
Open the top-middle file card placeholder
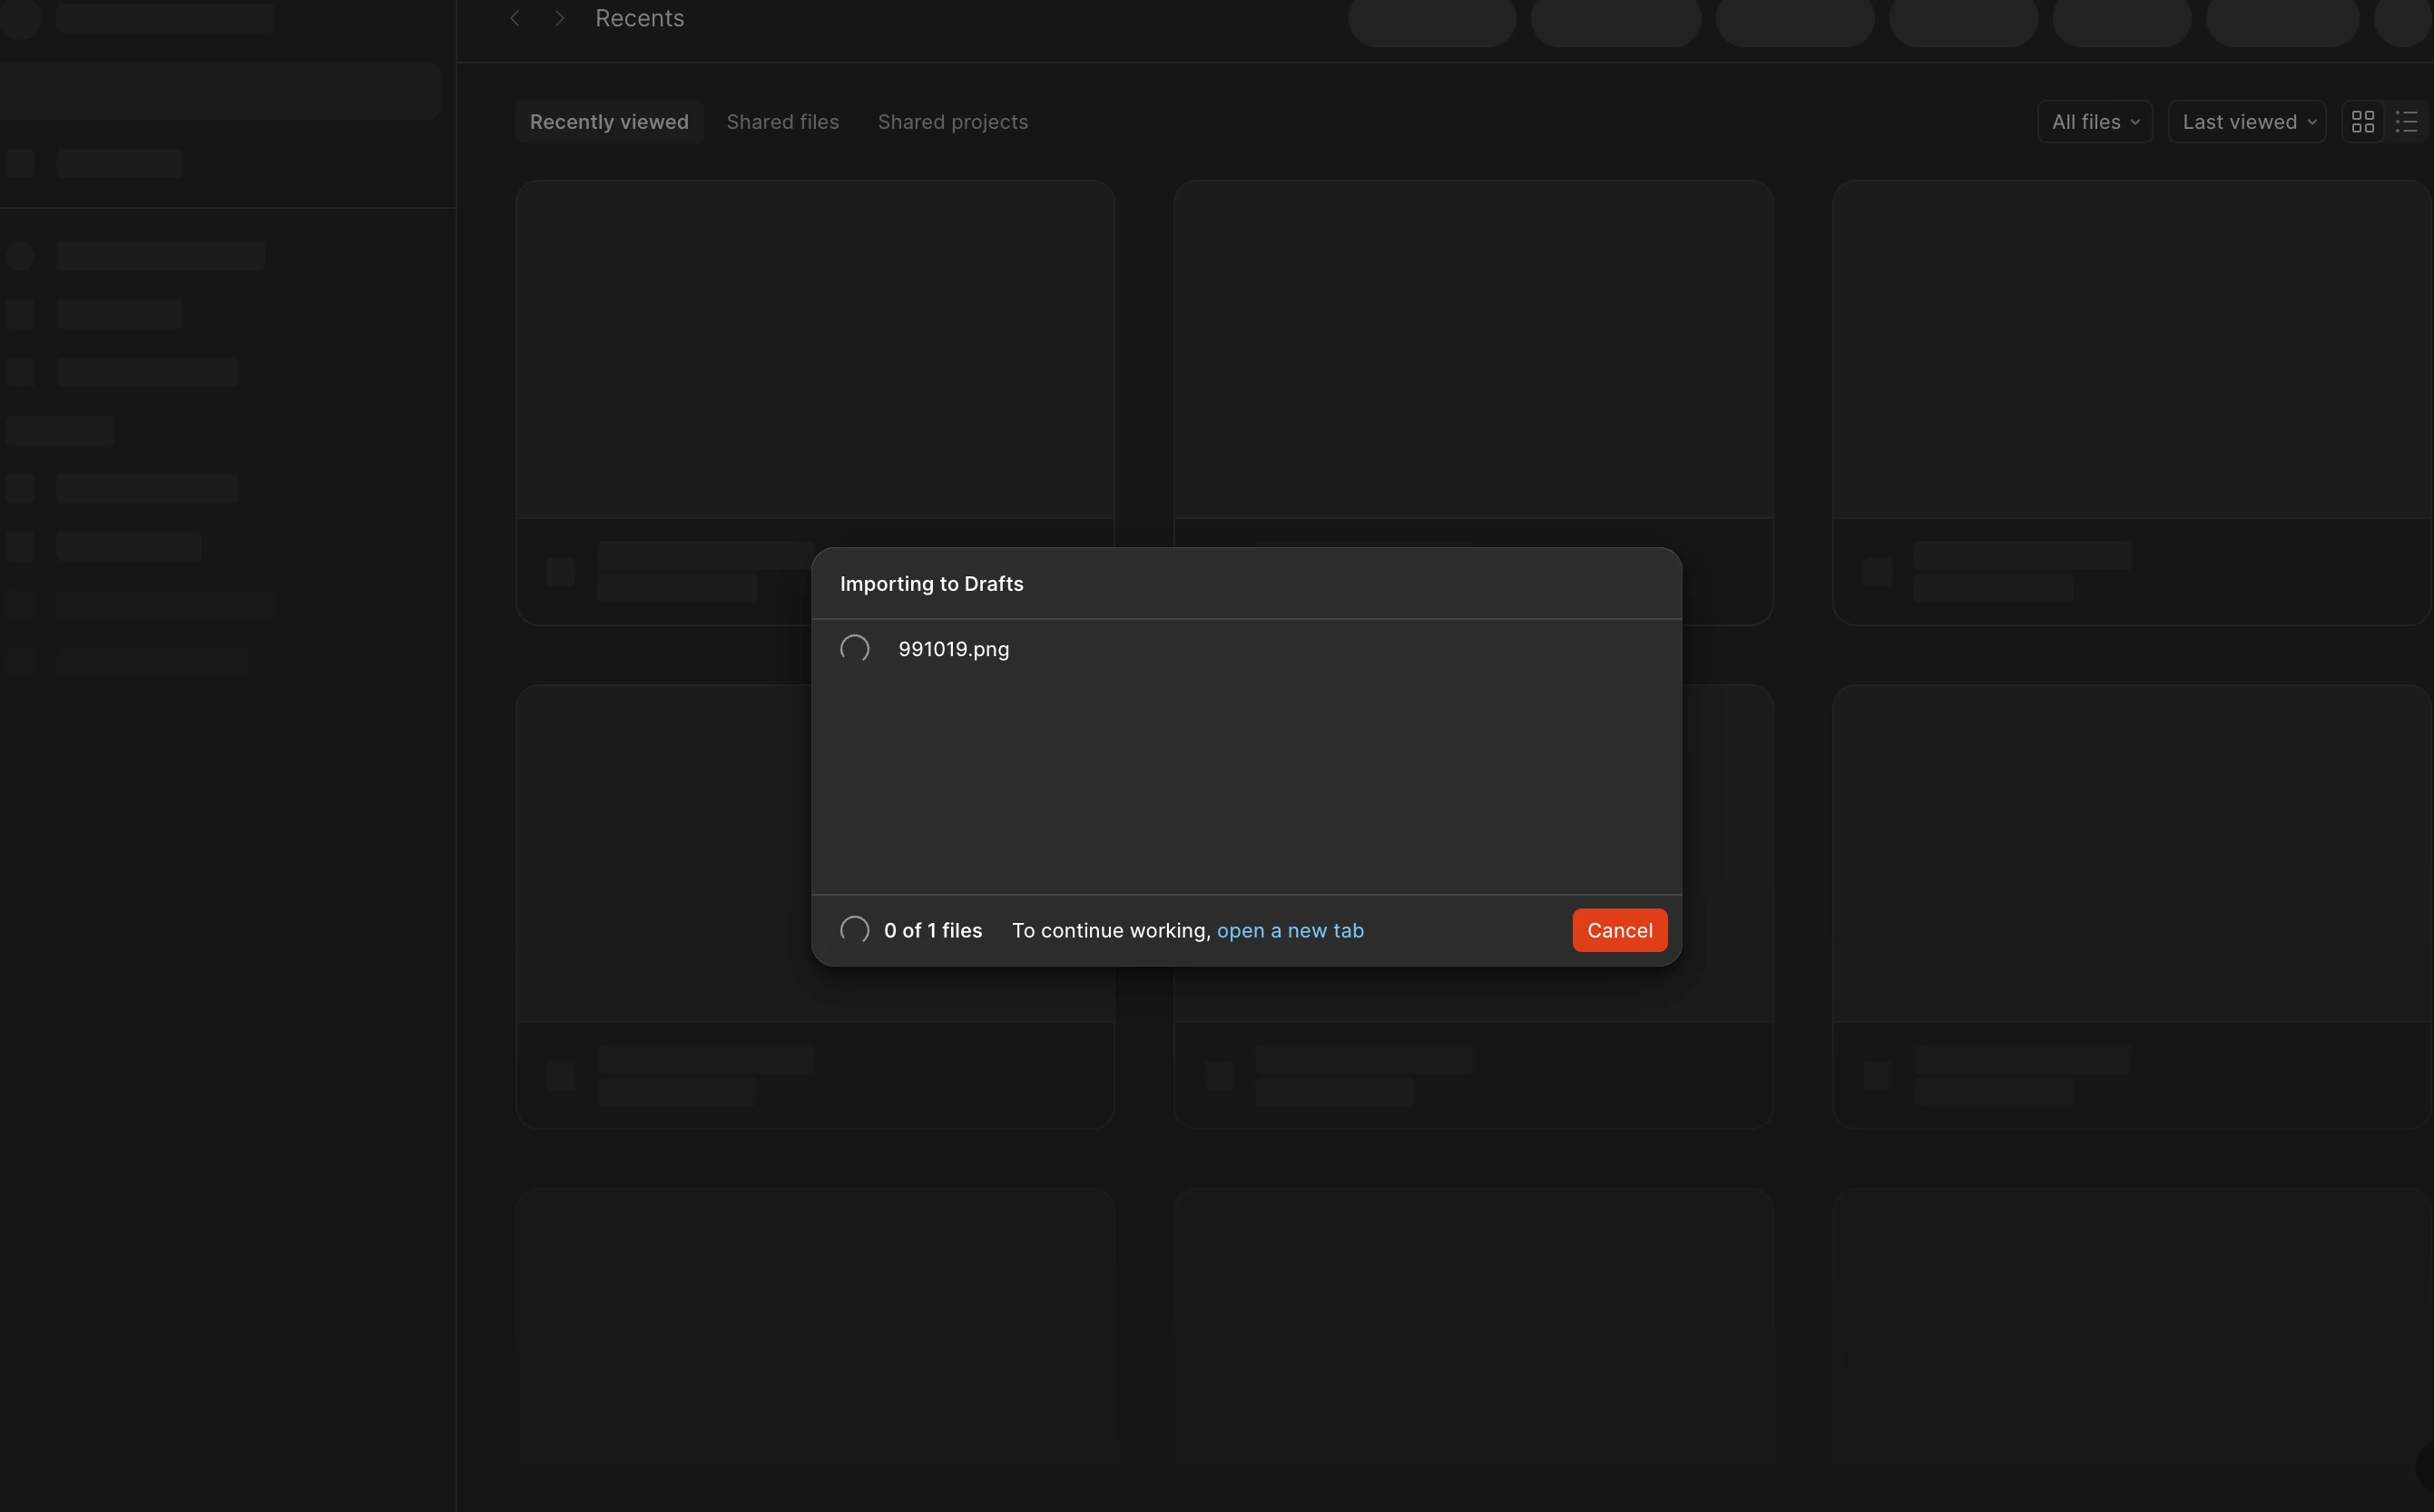(x=1472, y=350)
